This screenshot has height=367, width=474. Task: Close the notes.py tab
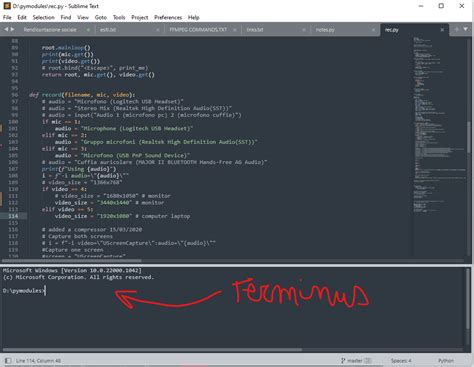(x=373, y=30)
